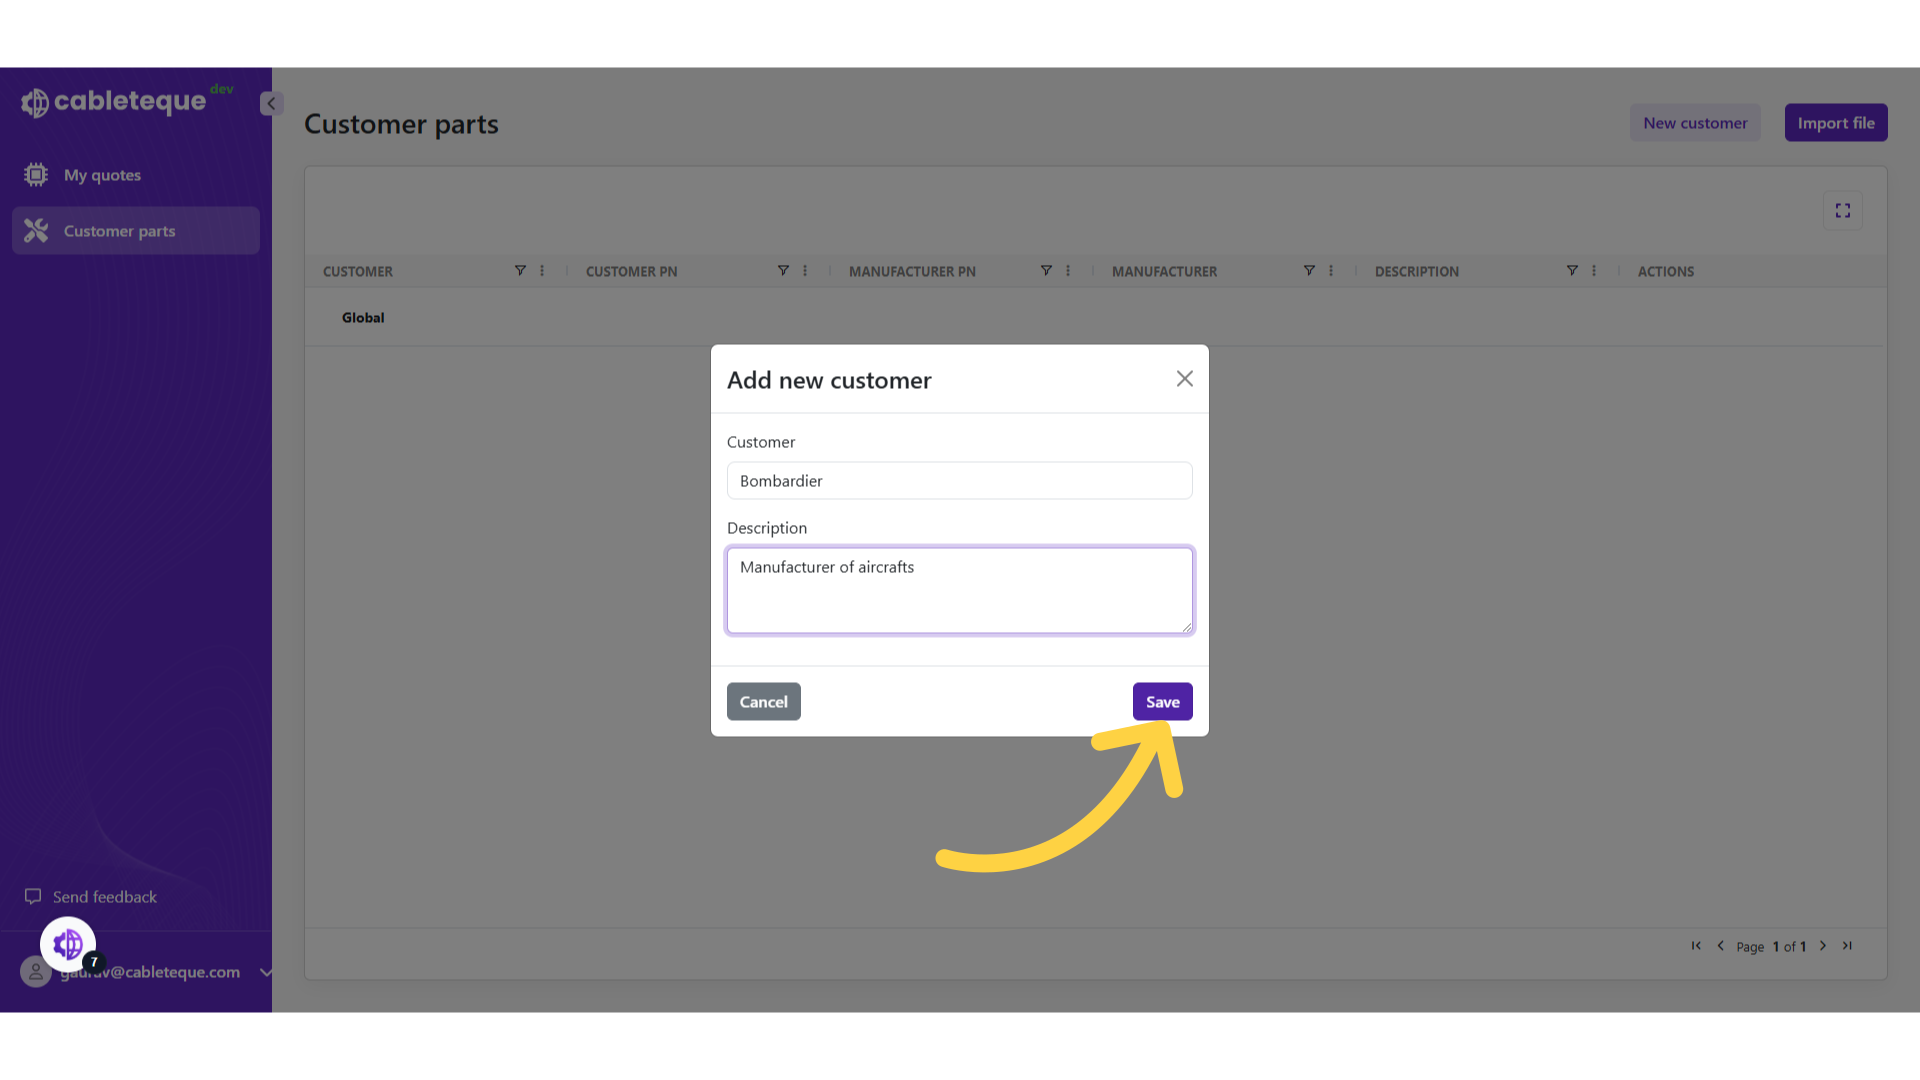Viewport: 1920px width, 1080px height.
Task: Go to the first page of results
Action: pos(1696,946)
